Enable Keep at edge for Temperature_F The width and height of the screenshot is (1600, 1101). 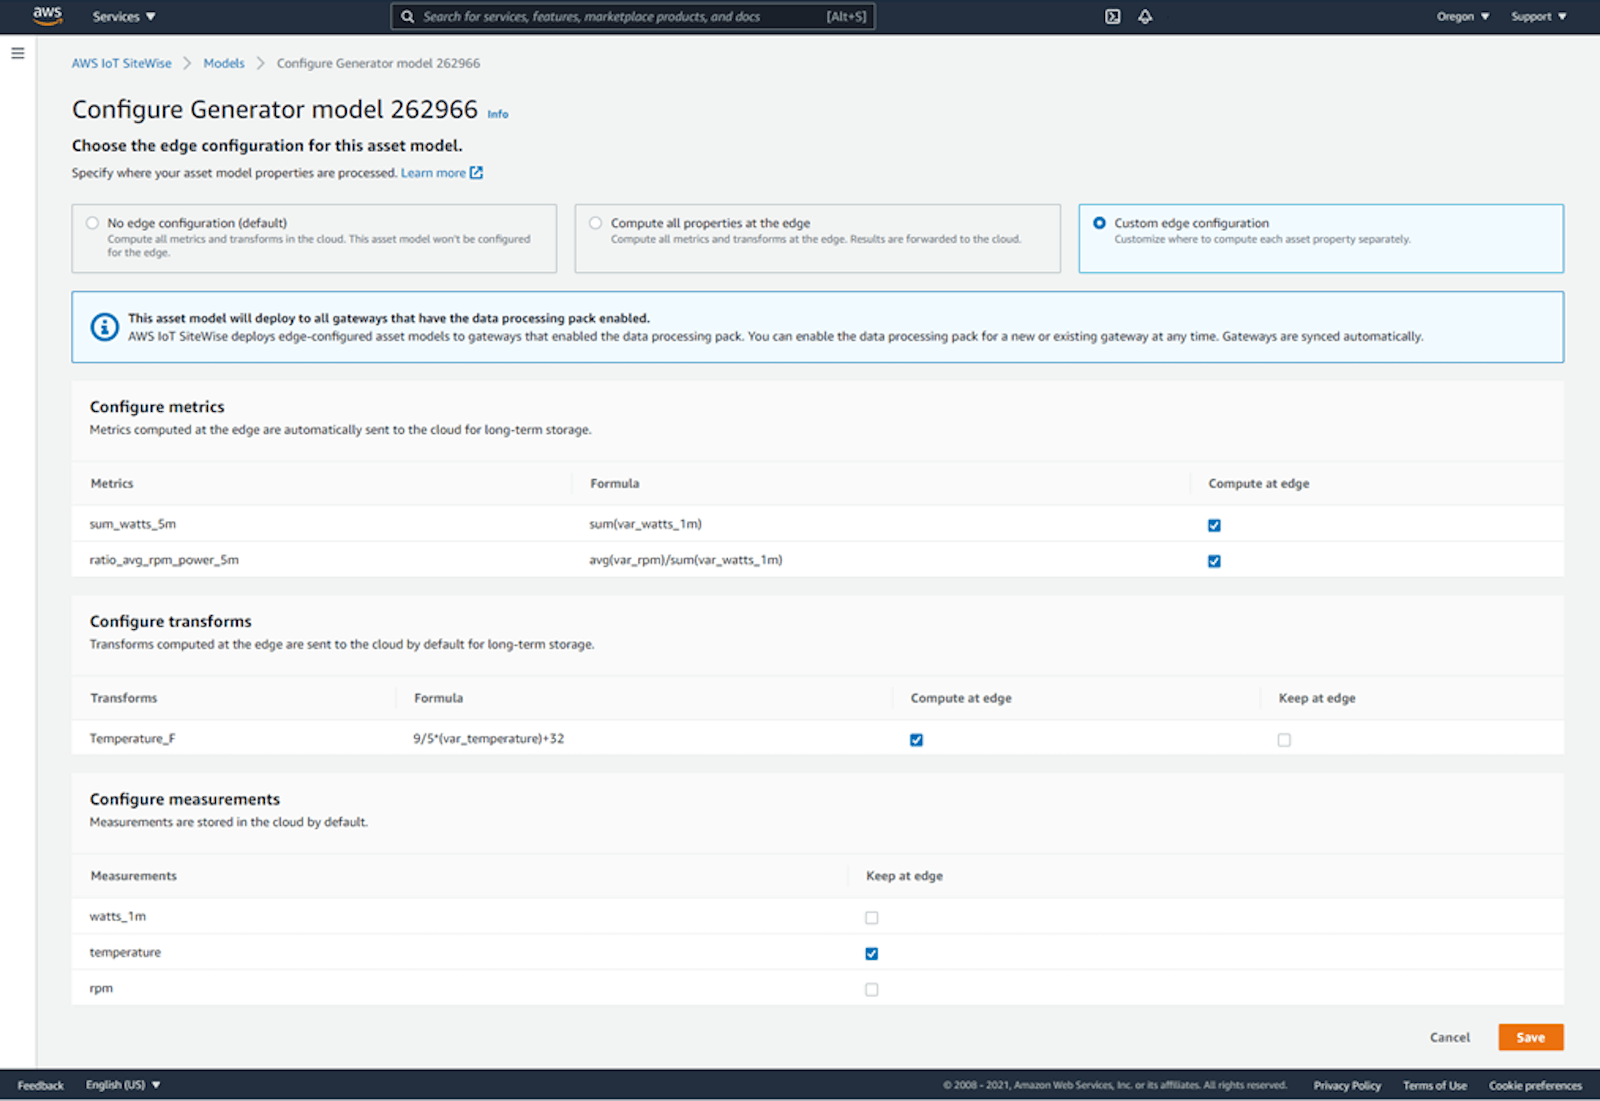pyautogui.click(x=1284, y=740)
